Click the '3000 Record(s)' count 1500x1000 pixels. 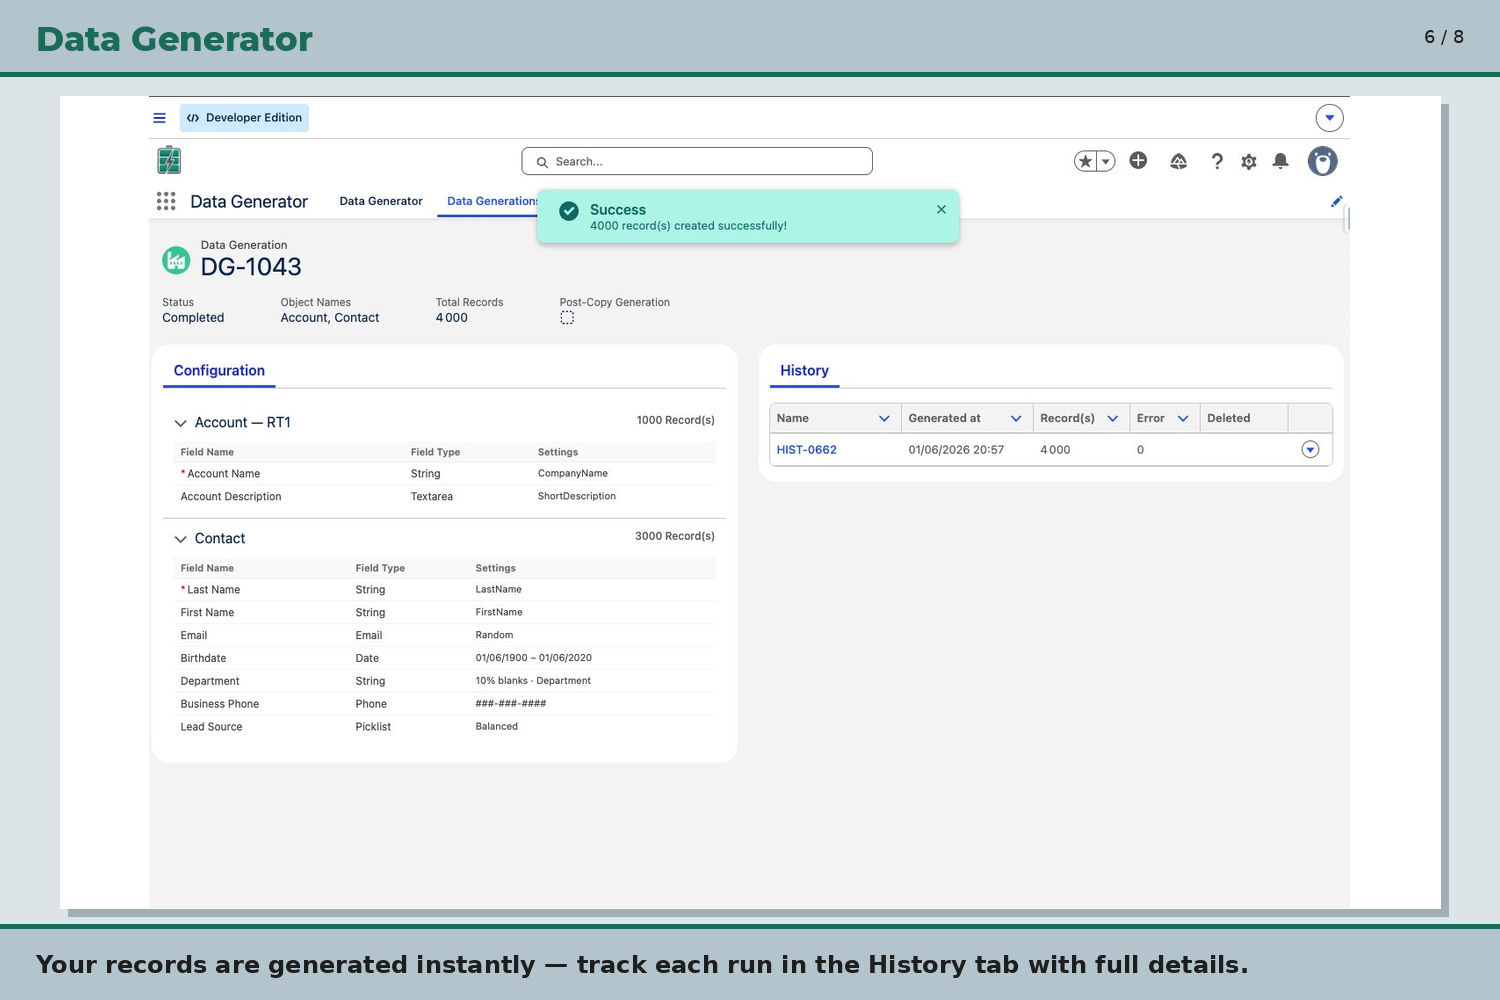[x=675, y=536]
